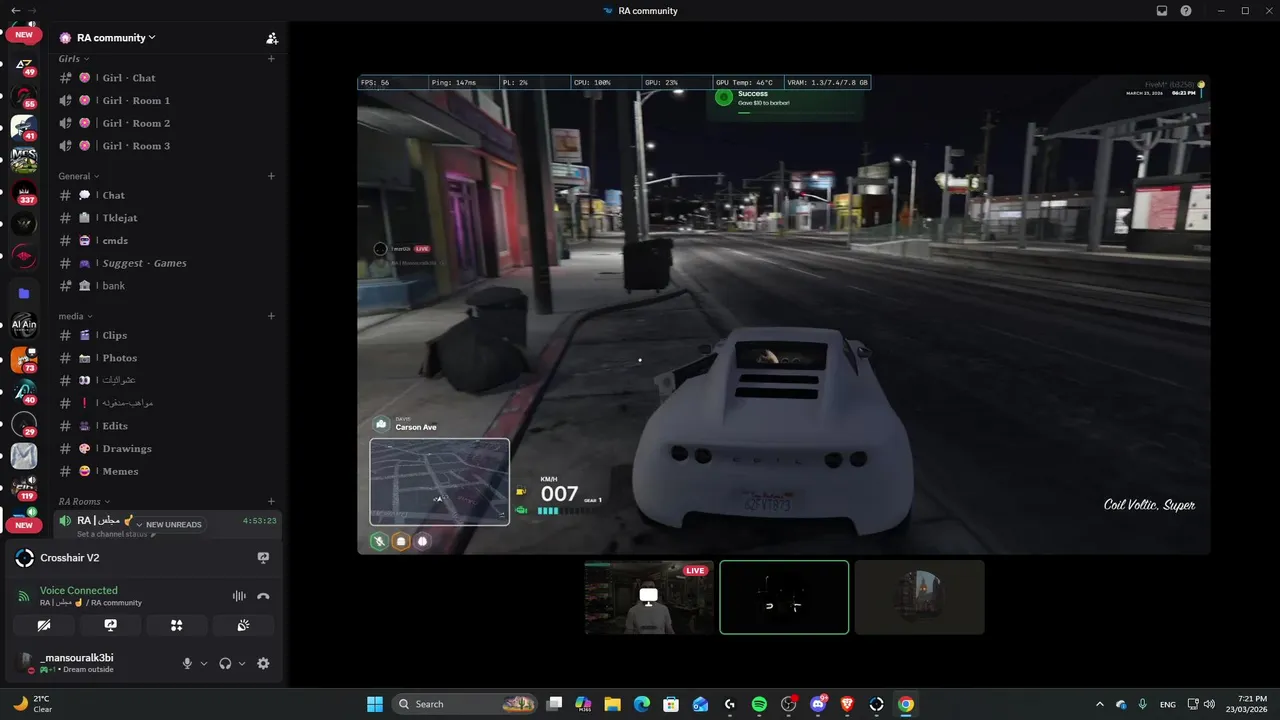Open Chrome from the taskbar

click(x=906, y=704)
